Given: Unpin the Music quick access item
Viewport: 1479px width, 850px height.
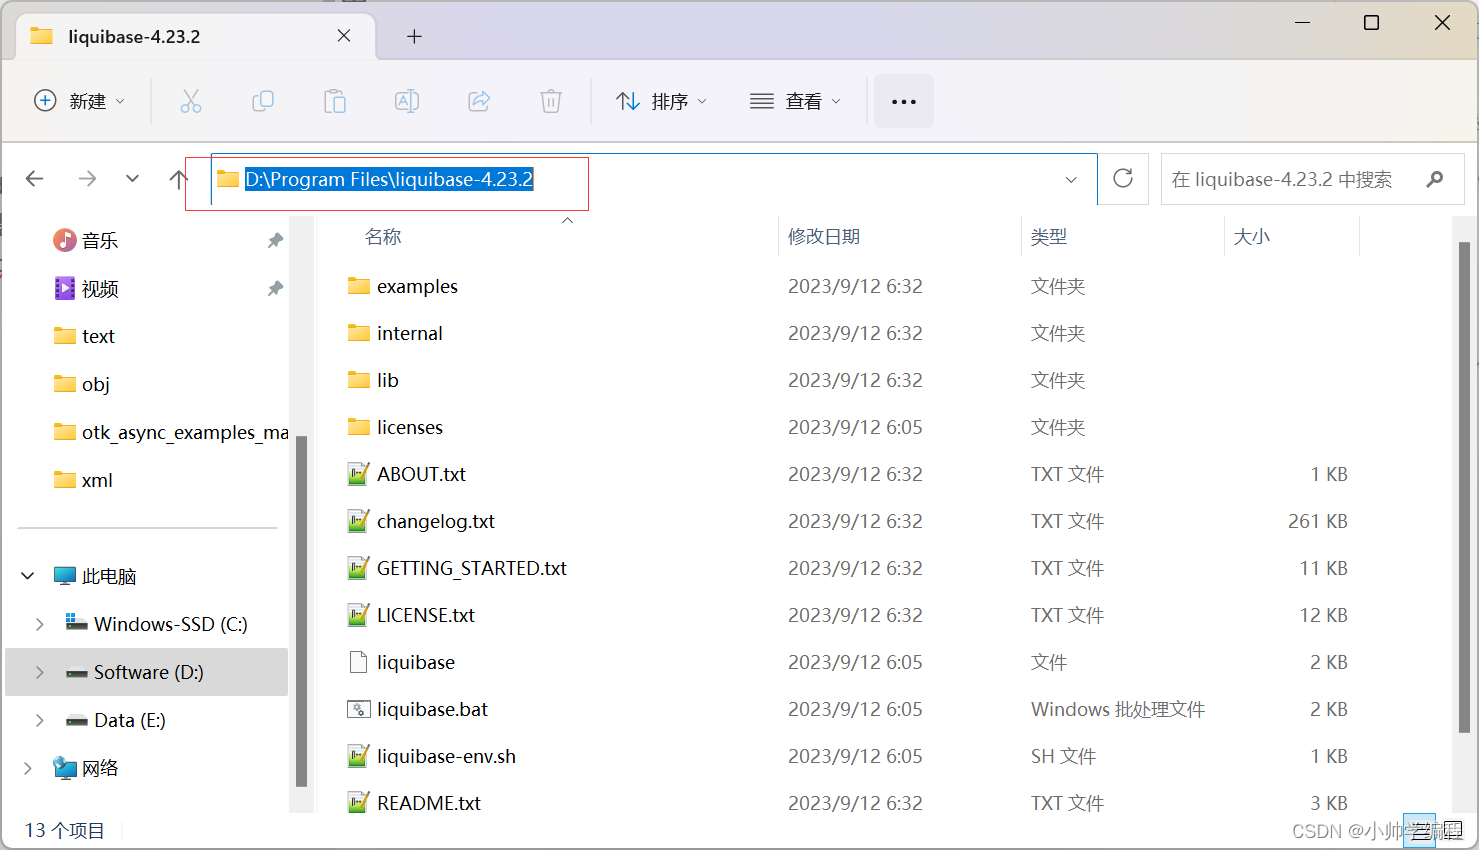Looking at the screenshot, I should [x=275, y=240].
